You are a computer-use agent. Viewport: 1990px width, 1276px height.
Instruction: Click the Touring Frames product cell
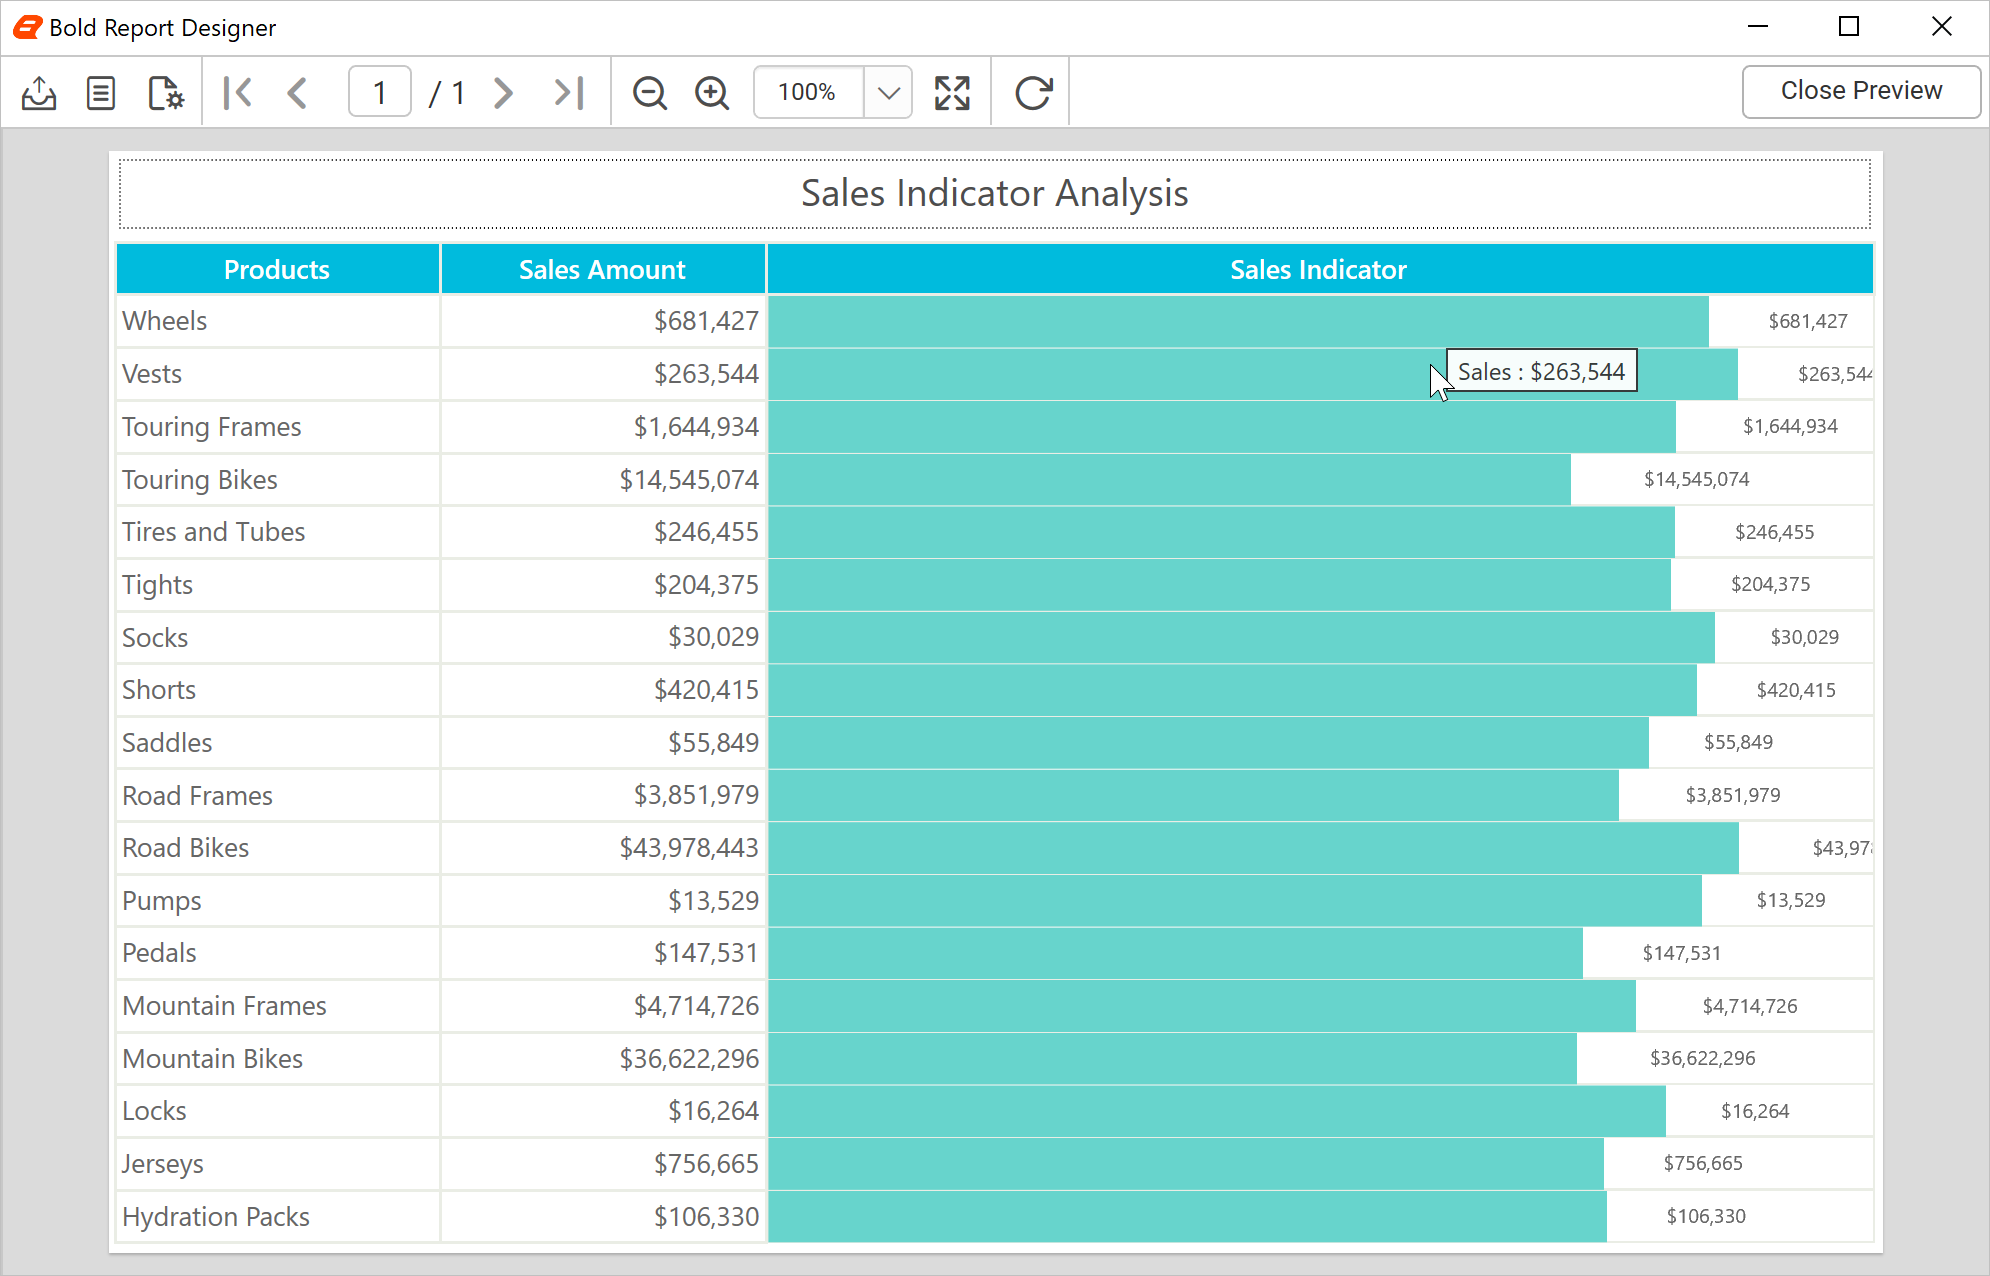point(277,427)
